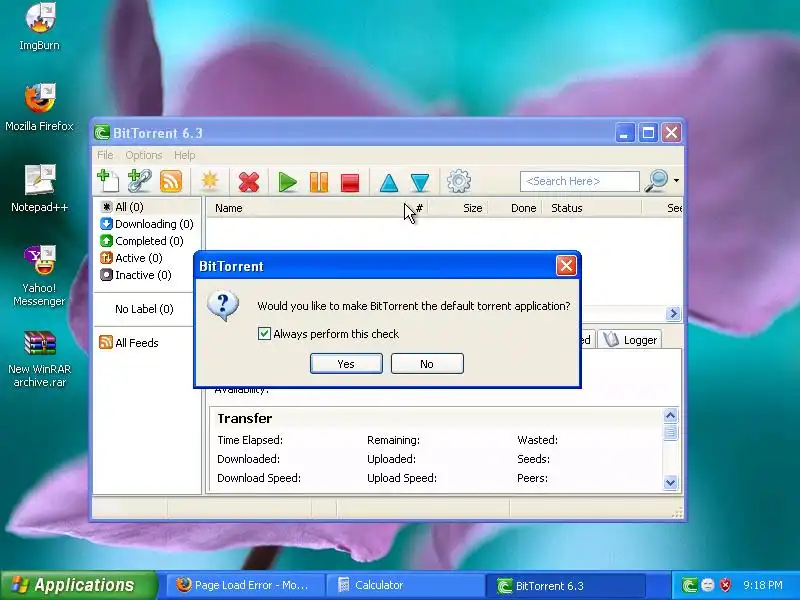Click the Status column header

(566, 208)
